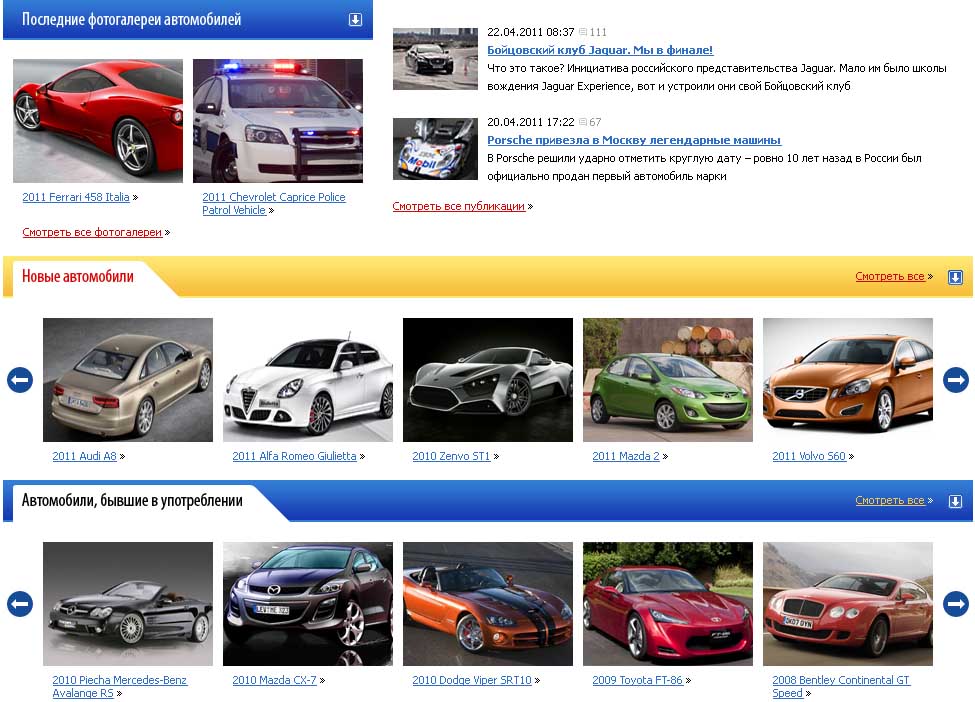Click the red Toyota FT-86 photo
This screenshot has height=702, width=975.
pyautogui.click(x=668, y=604)
